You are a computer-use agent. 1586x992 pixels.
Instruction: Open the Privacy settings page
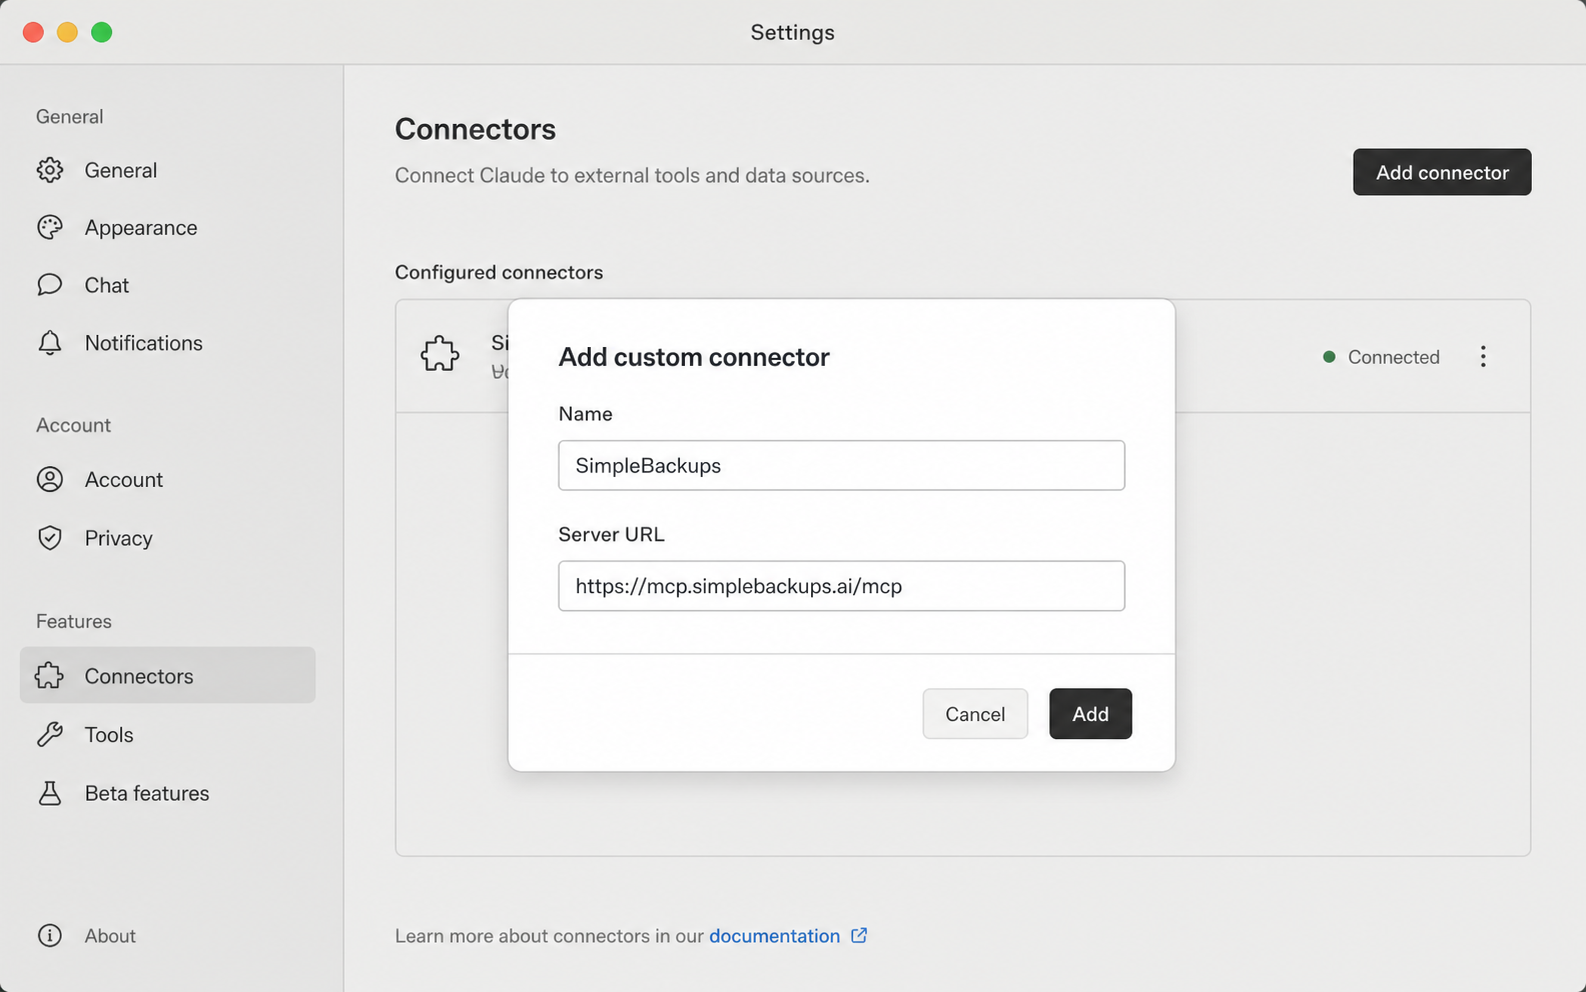tap(168, 538)
